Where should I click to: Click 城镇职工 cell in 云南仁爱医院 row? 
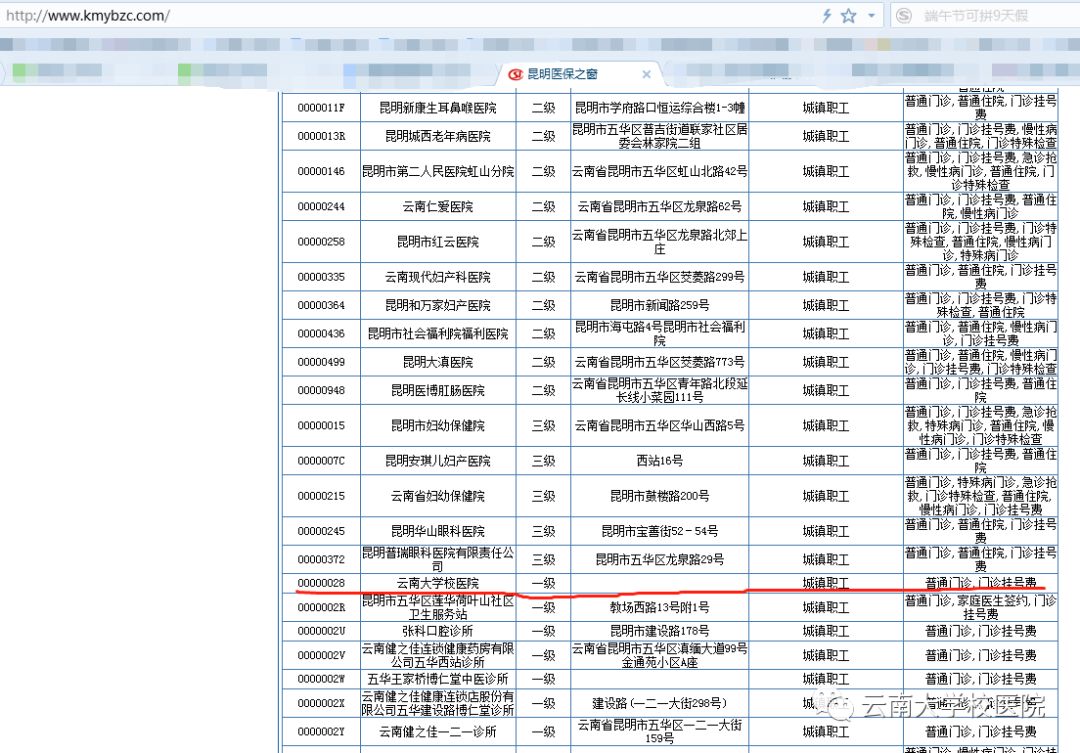coord(826,206)
